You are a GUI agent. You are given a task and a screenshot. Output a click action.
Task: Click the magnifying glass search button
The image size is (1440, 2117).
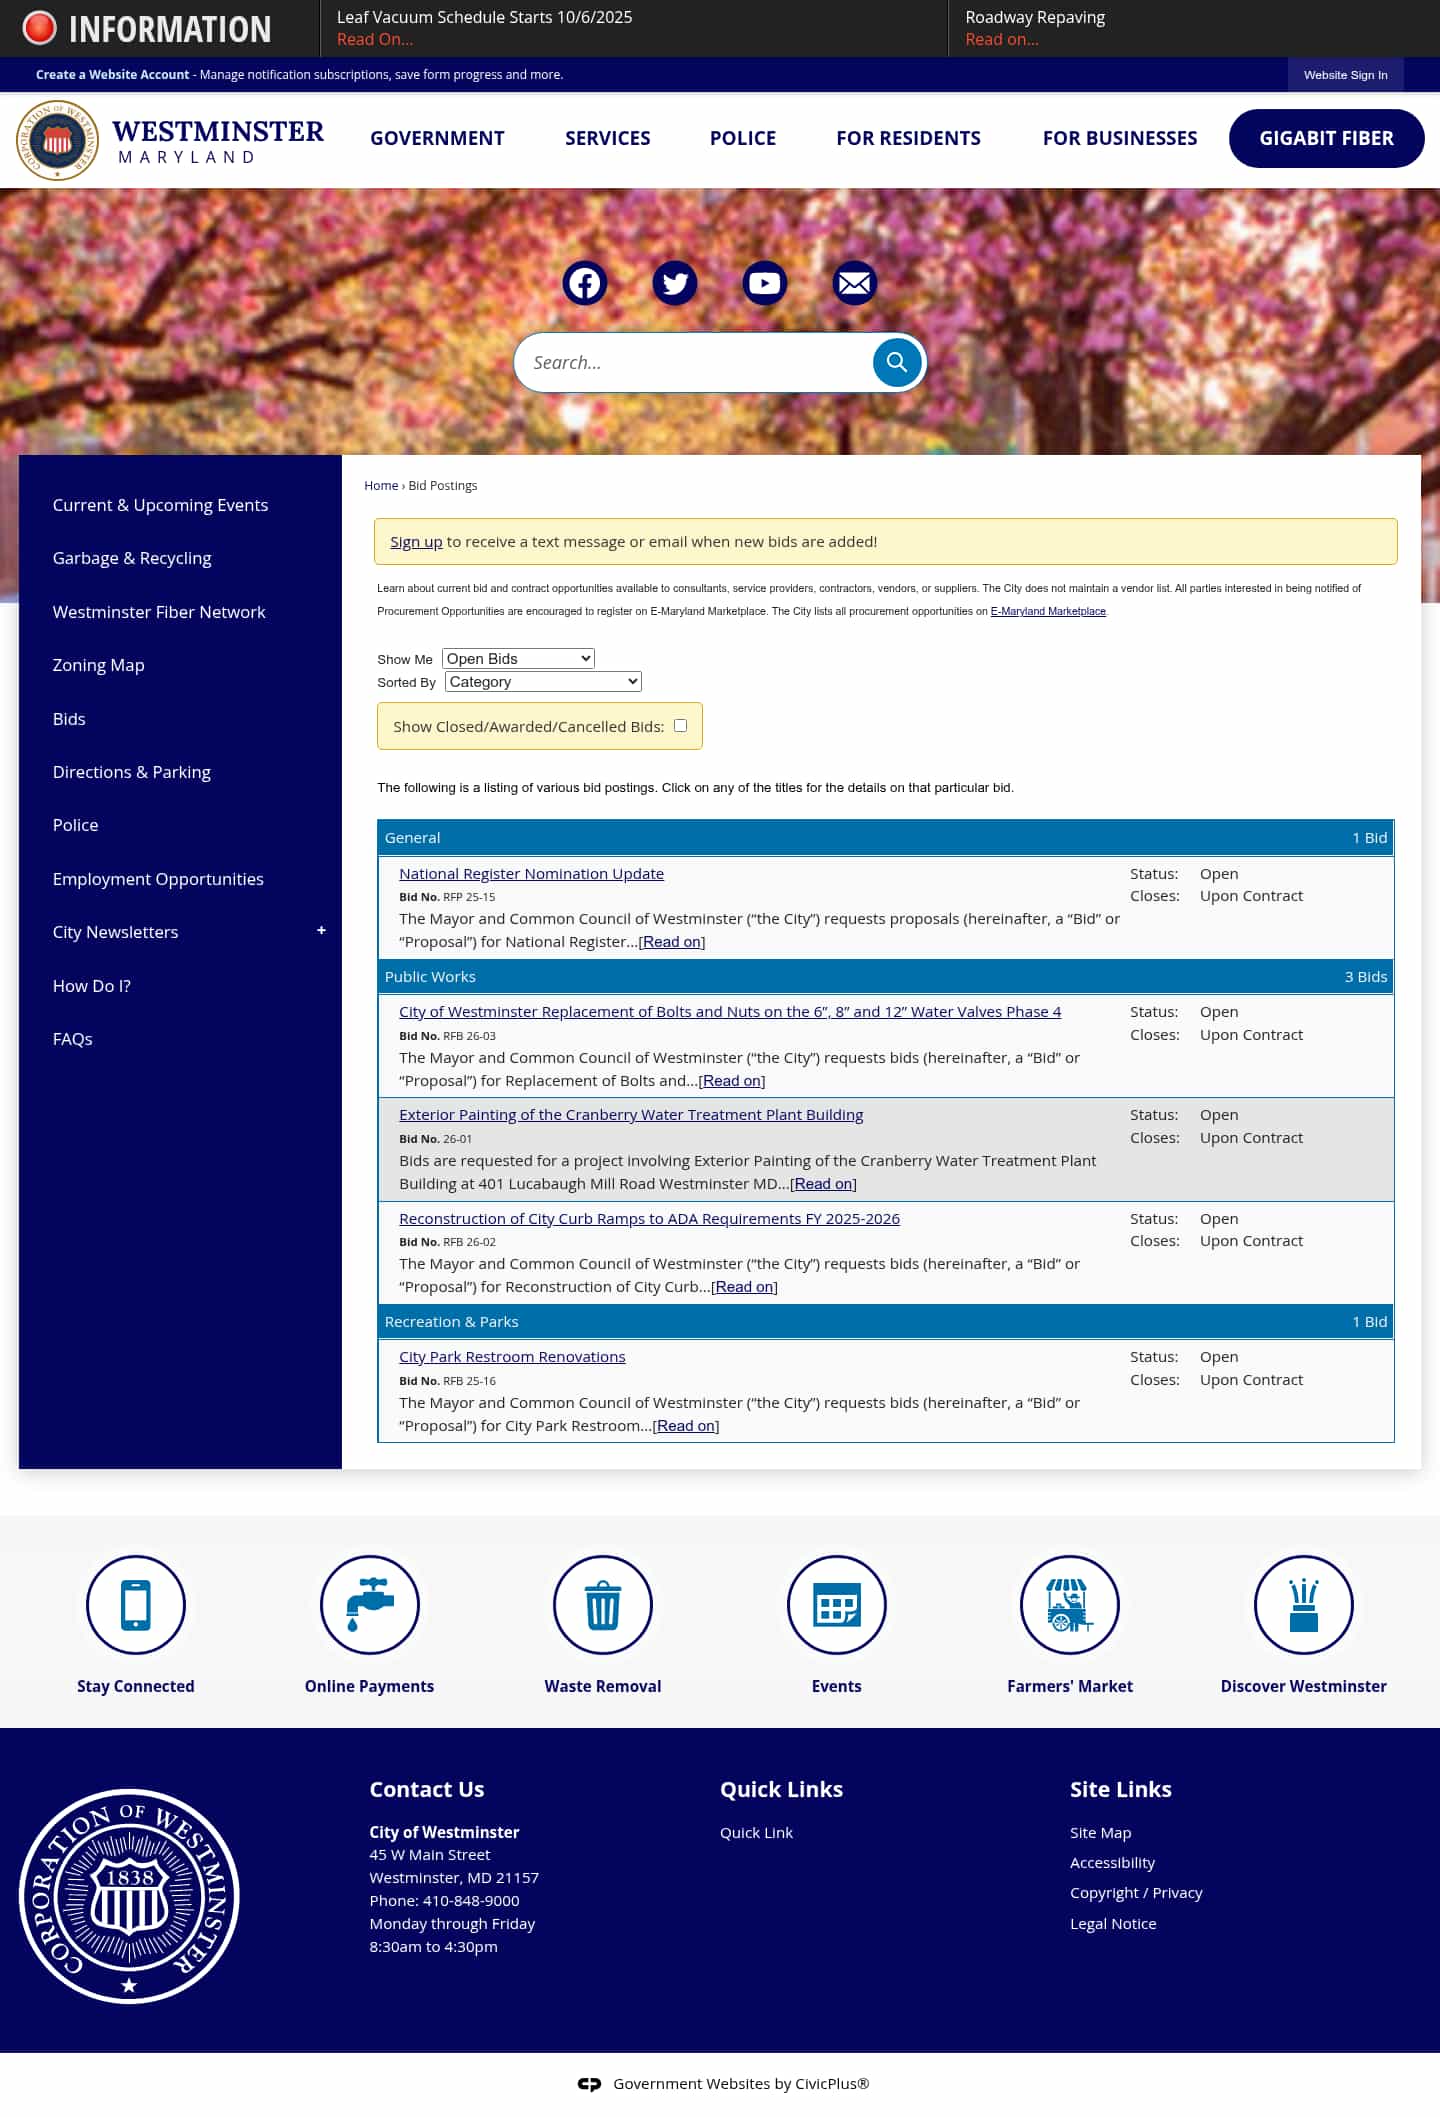[897, 362]
